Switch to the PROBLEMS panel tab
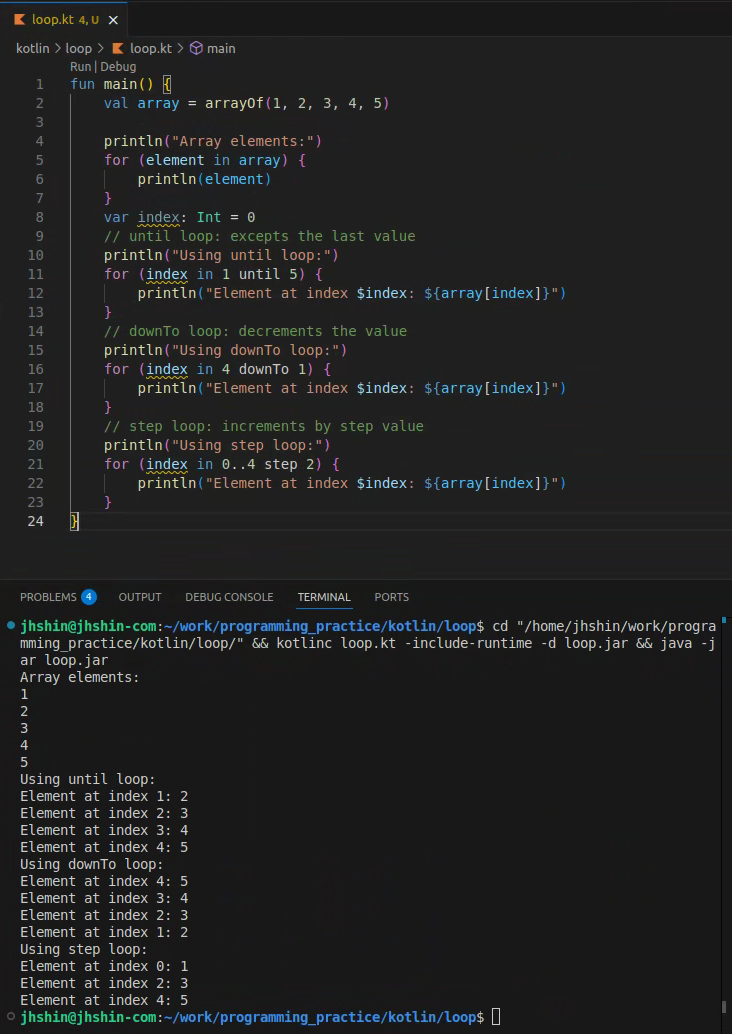732x1034 pixels. click(x=48, y=597)
